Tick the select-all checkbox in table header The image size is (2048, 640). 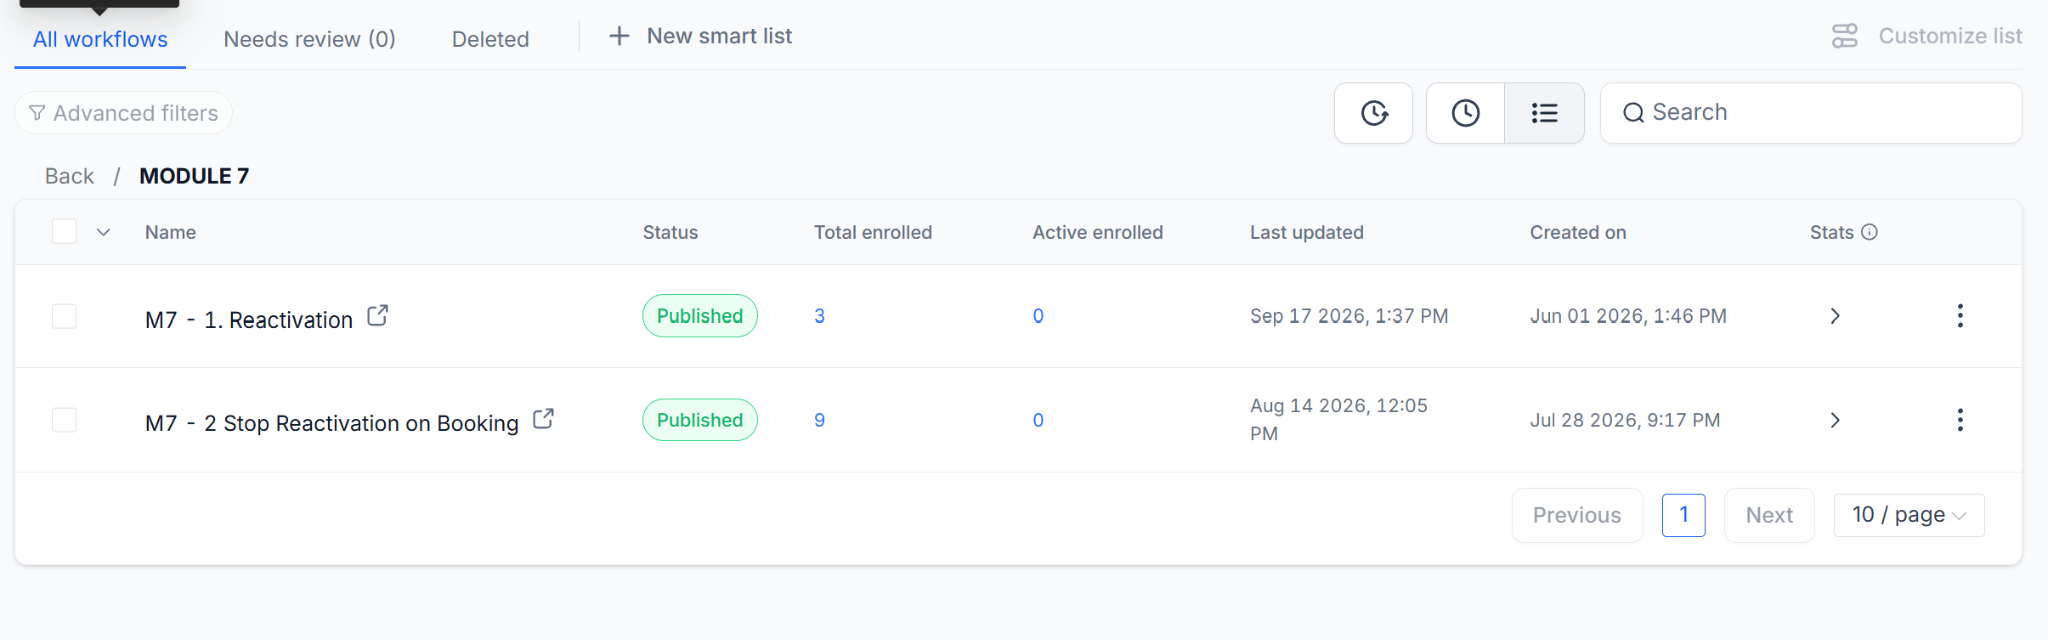(x=64, y=232)
